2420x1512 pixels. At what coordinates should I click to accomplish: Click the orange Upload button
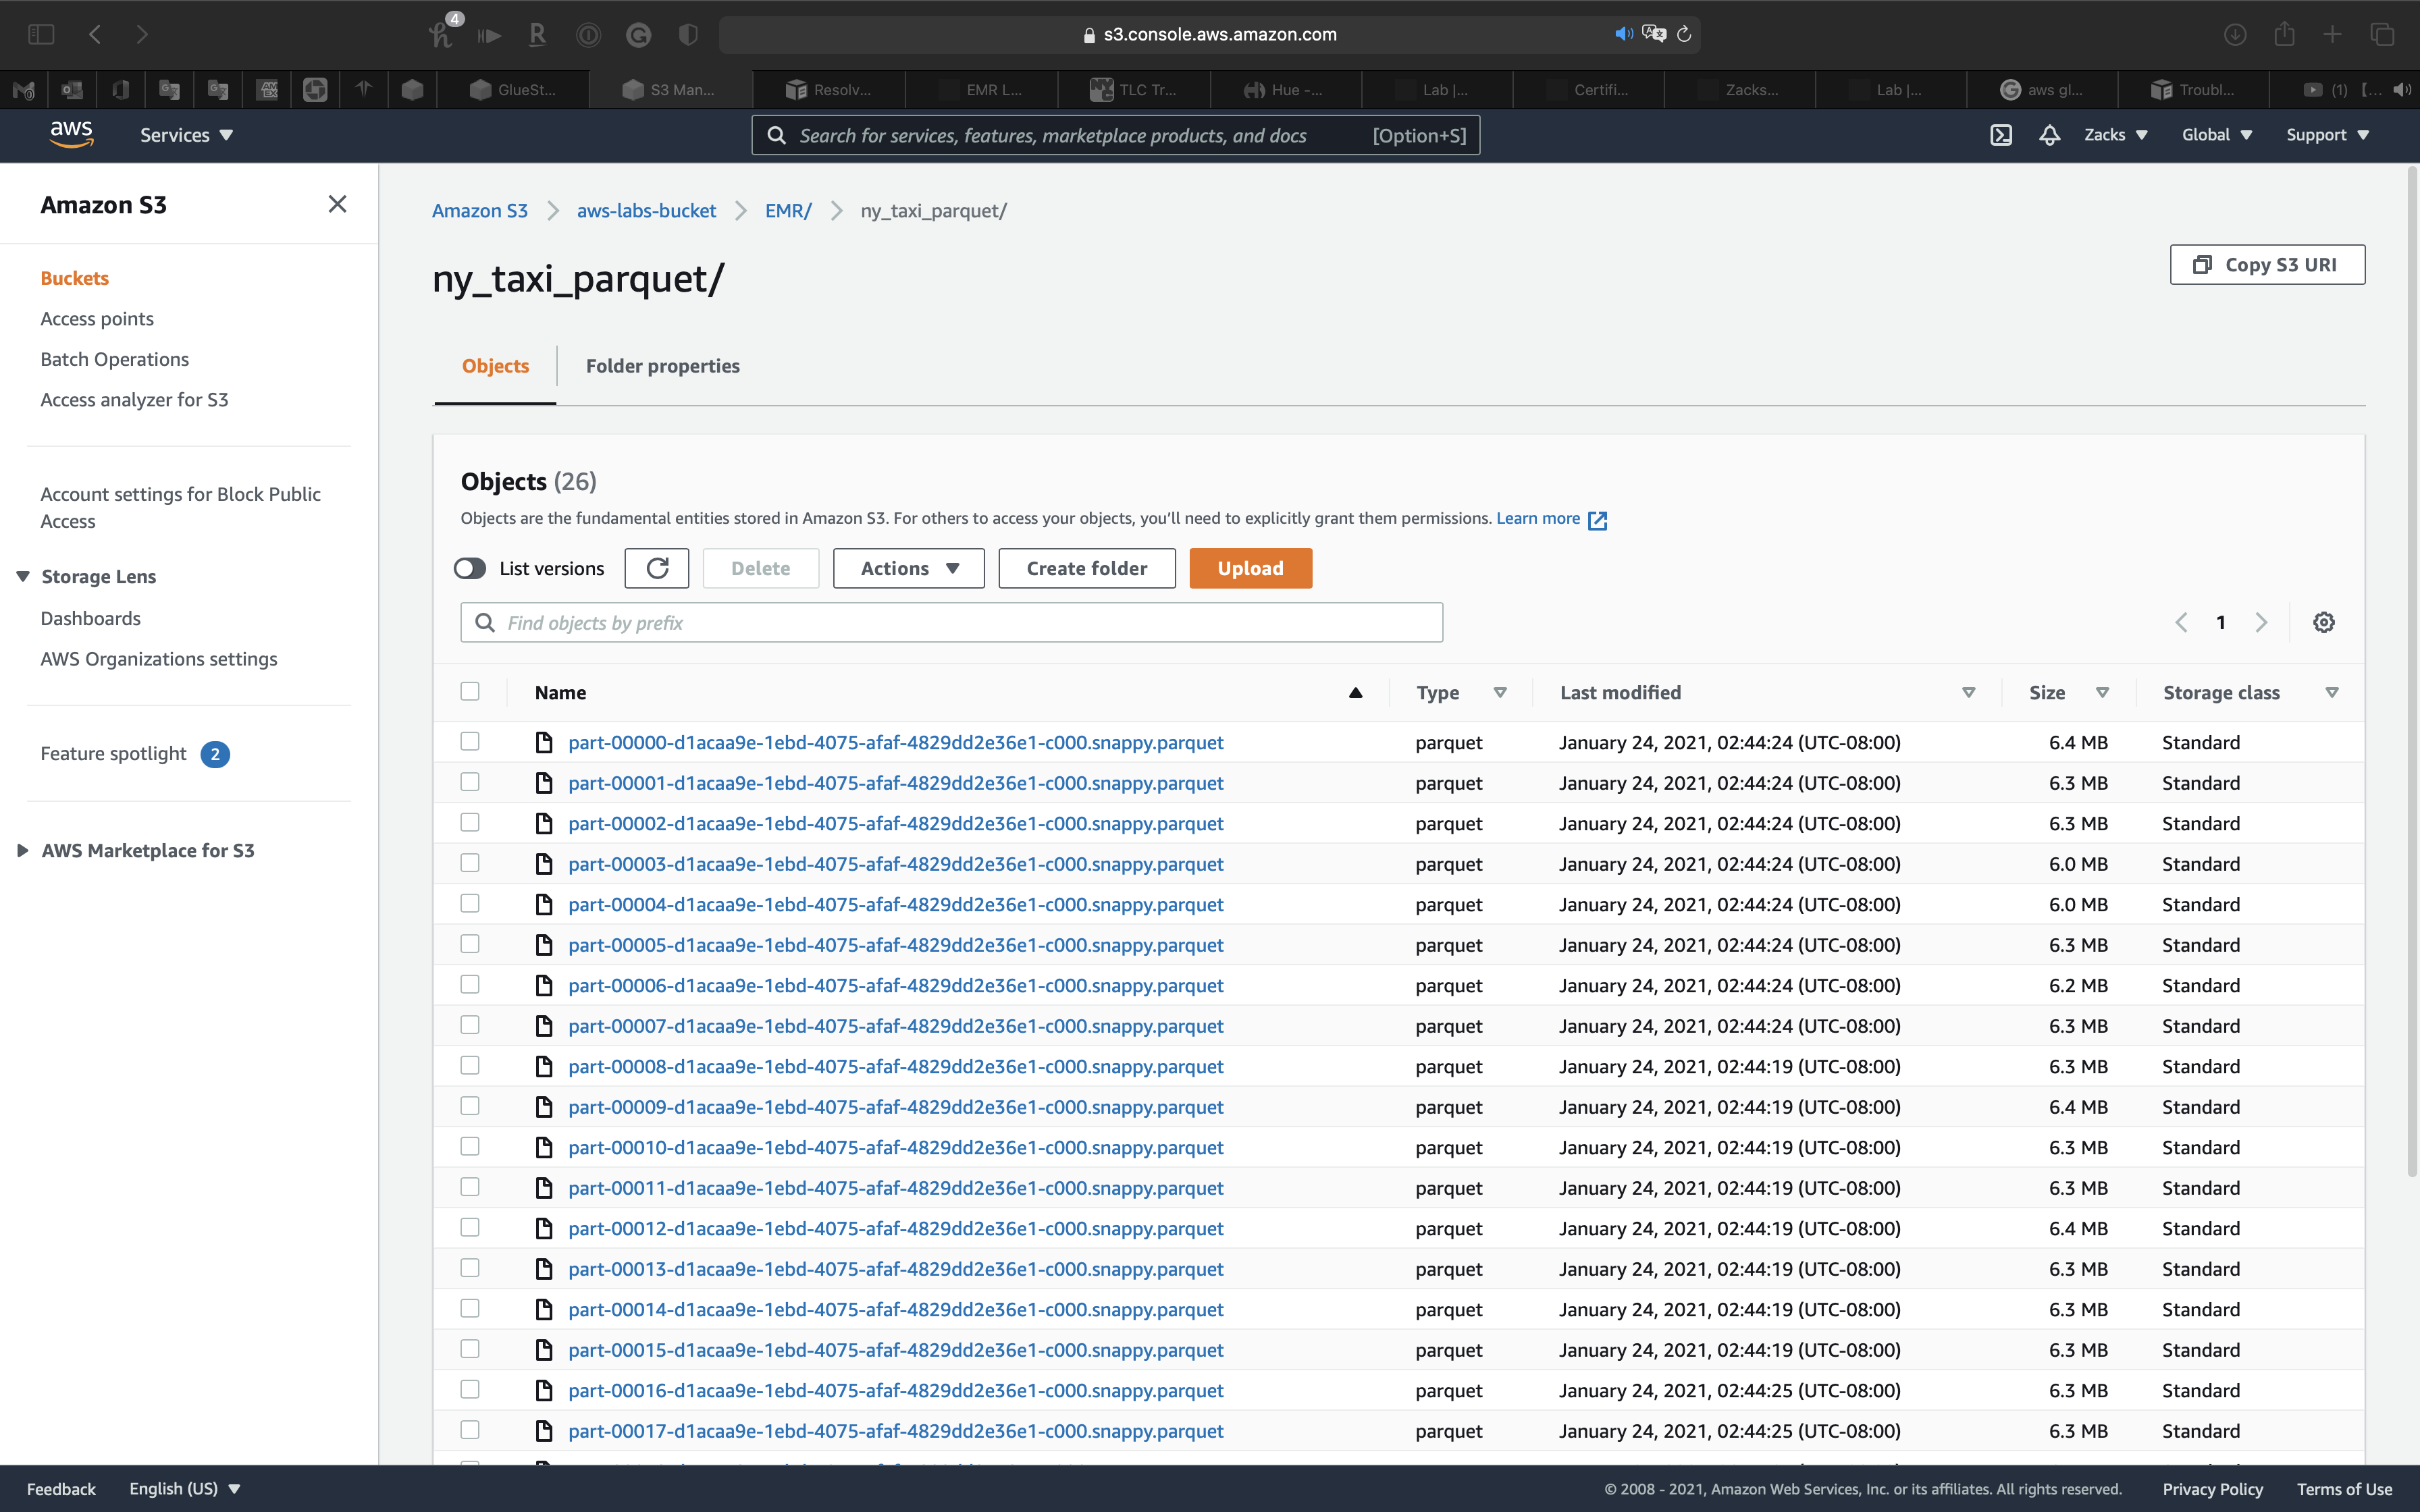pos(1250,568)
